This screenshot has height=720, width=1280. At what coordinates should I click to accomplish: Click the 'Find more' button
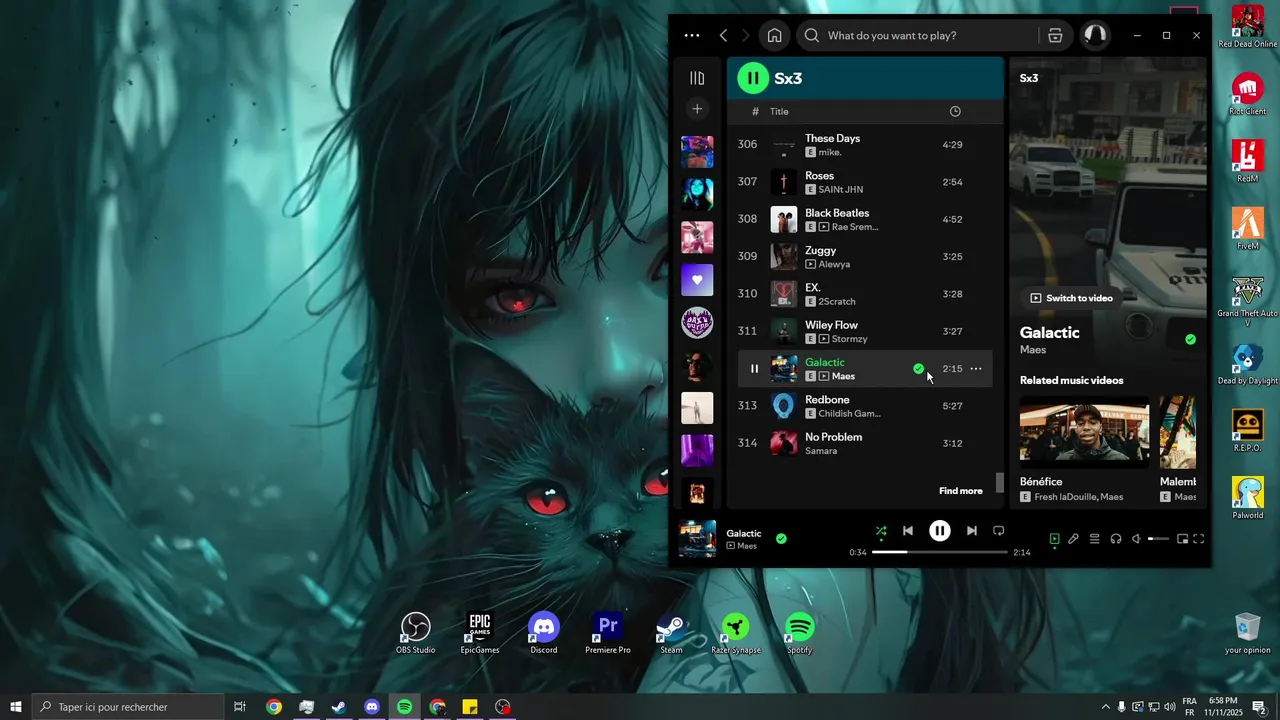[x=960, y=491]
